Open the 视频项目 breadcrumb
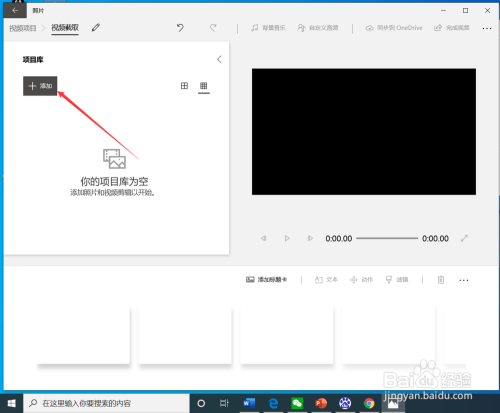Viewport: 500px width, 413px height. click(23, 28)
